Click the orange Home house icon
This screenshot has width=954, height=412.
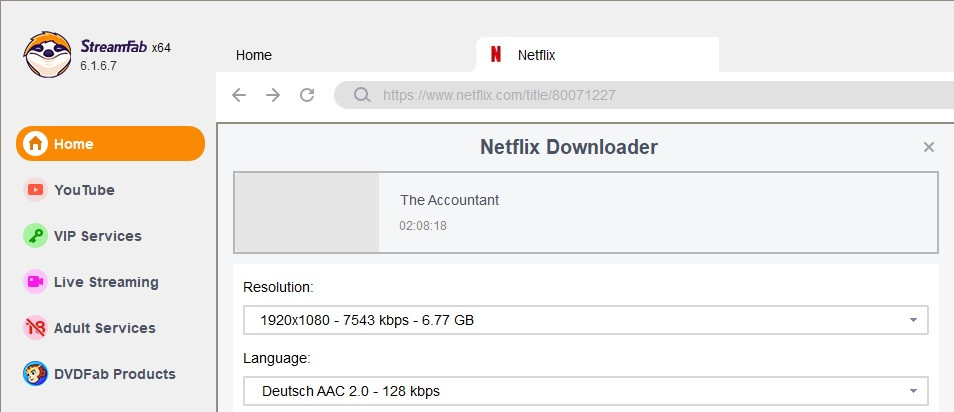pos(35,144)
